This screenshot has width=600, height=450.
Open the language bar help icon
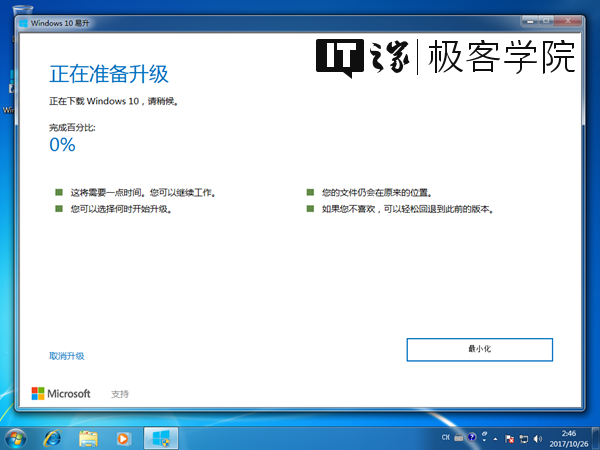(x=472, y=437)
